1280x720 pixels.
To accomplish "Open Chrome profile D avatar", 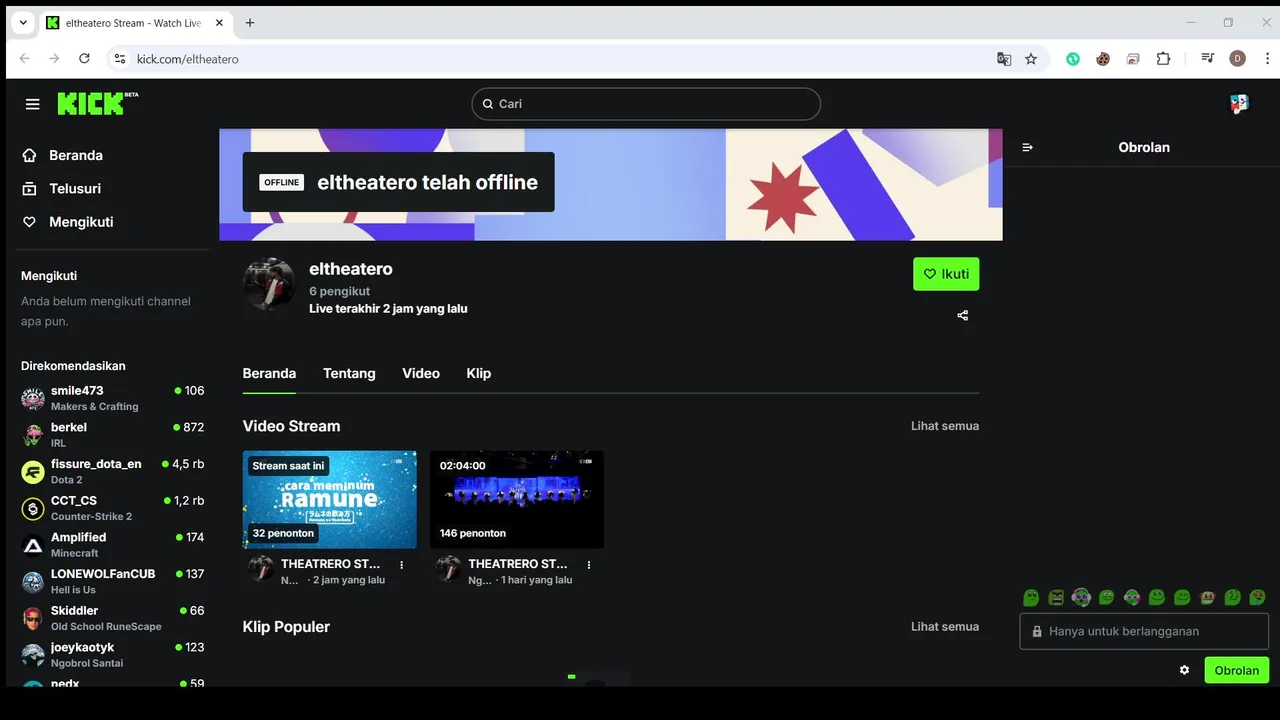I will coord(1238,59).
